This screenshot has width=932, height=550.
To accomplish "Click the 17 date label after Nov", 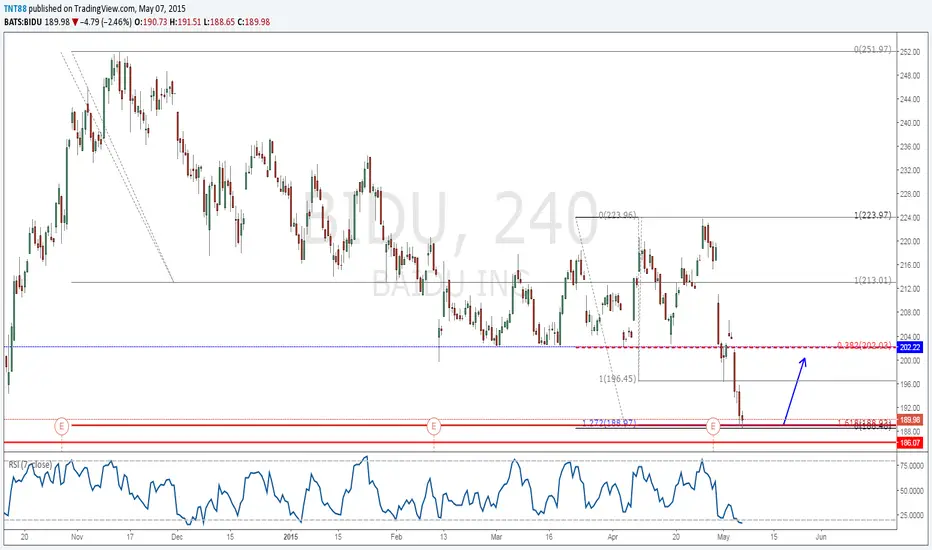I will coord(130,537).
